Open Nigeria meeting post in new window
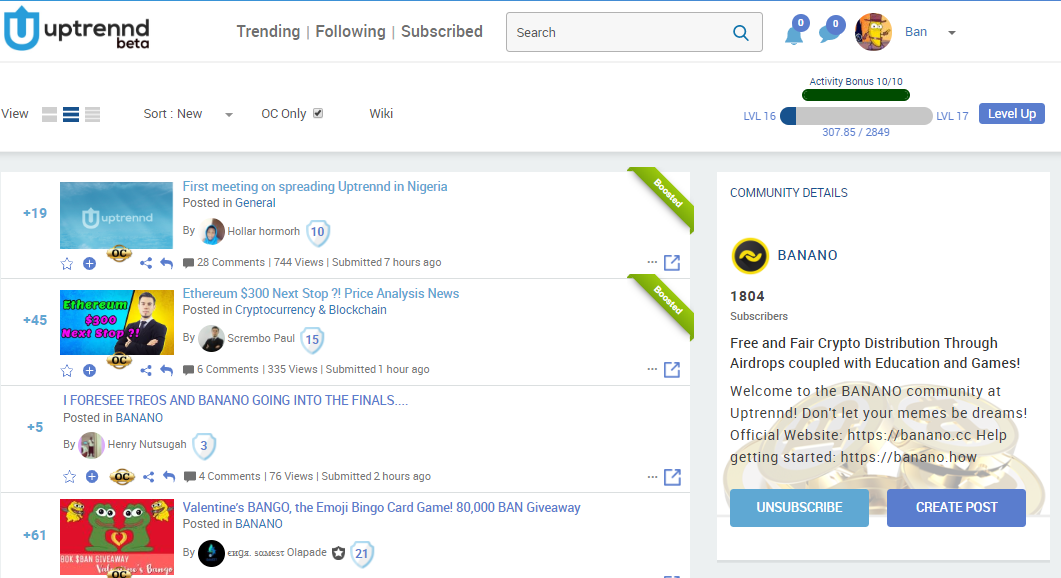1061x578 pixels. 672,263
